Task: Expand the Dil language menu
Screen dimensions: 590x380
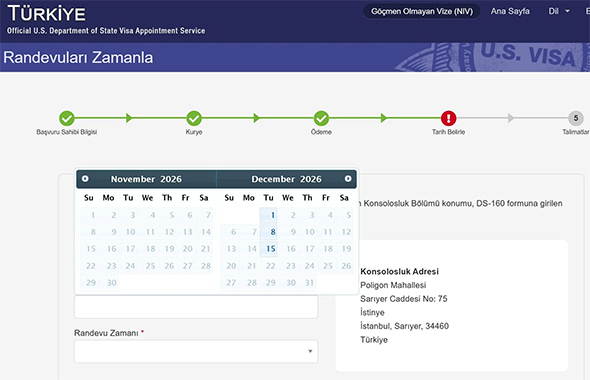Action: 559,11
